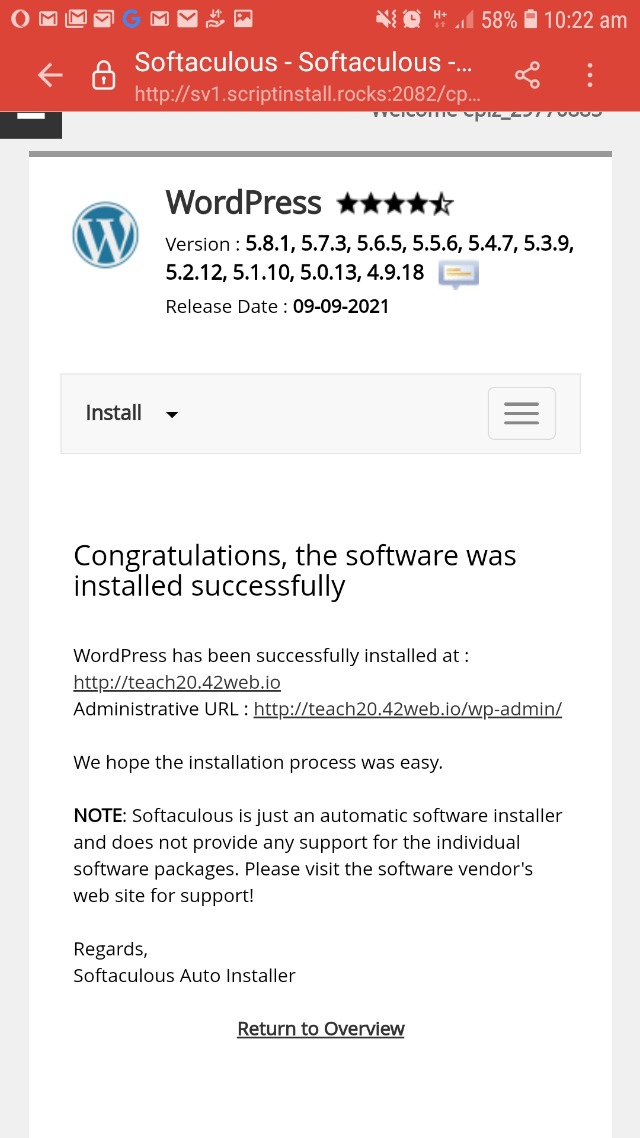Open the teach20.42web.io site link

click(177, 683)
